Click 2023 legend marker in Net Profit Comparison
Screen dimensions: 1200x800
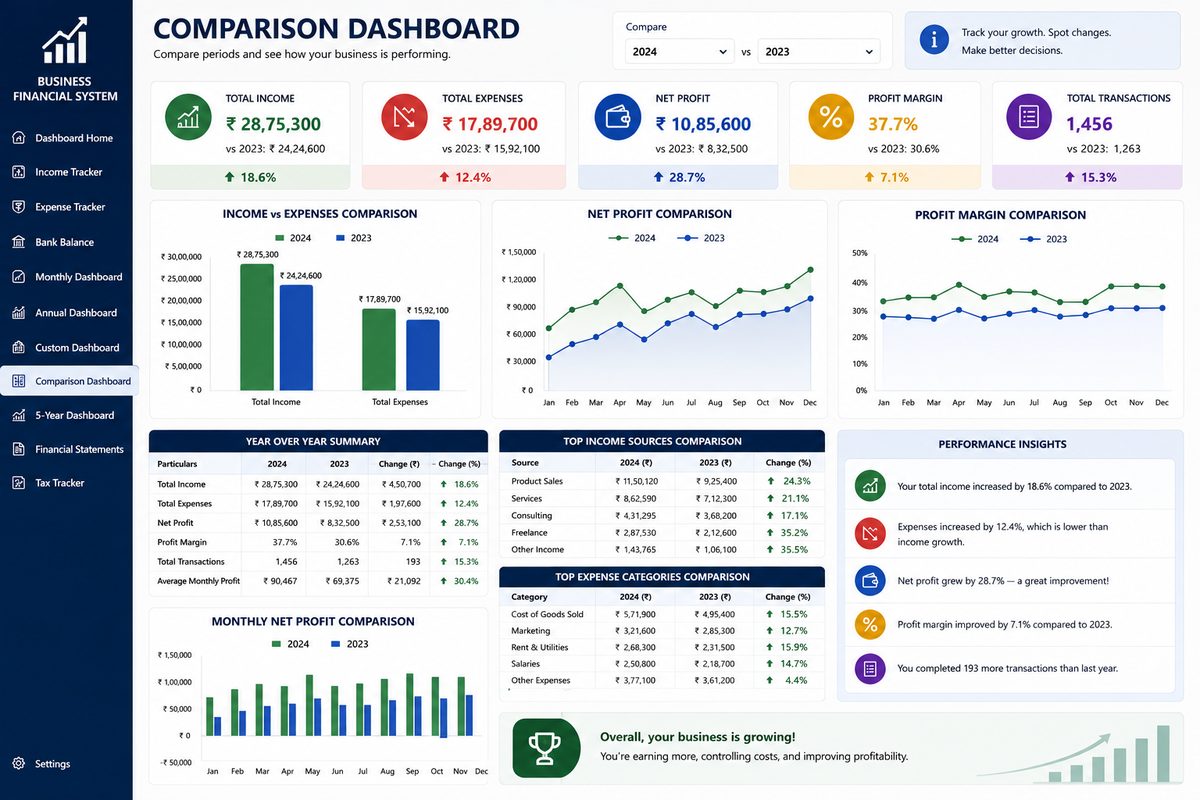tap(688, 238)
